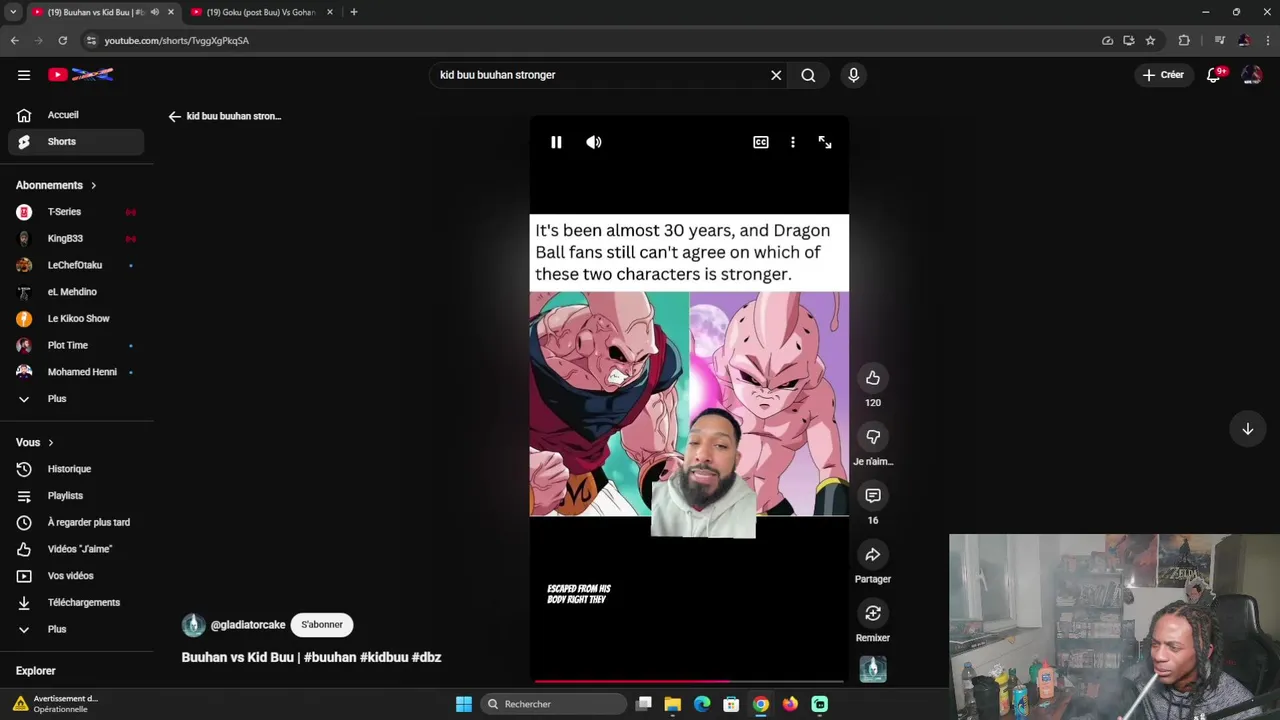The image size is (1280, 720).
Task: Reload the page
Action: pos(62,41)
